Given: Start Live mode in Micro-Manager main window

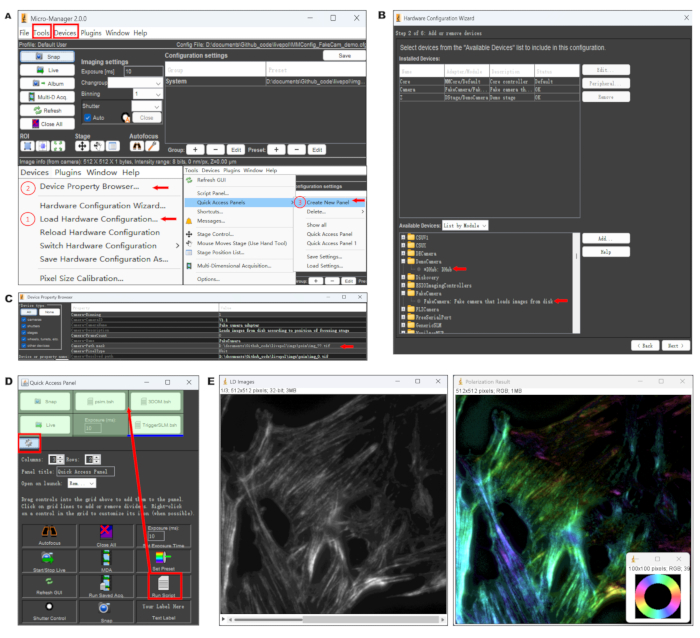Looking at the screenshot, I should click(x=47, y=70).
